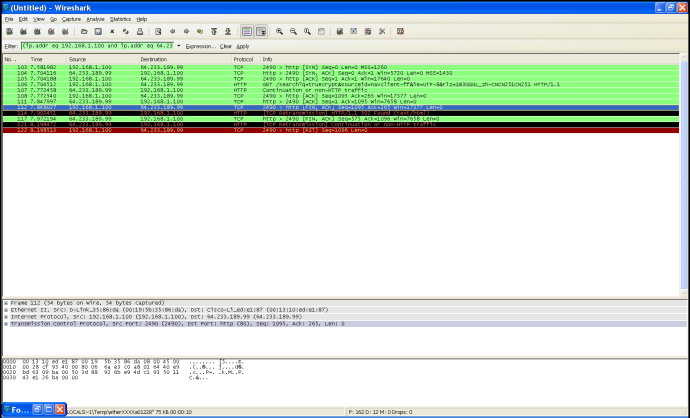
Task: Open the capture interfaces list icon
Action: [9, 32]
